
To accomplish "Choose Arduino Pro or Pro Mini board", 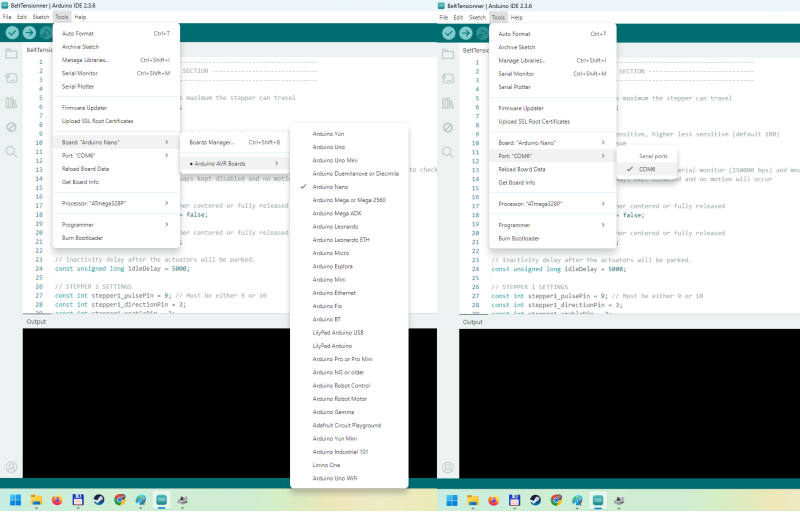I will pyautogui.click(x=349, y=359).
